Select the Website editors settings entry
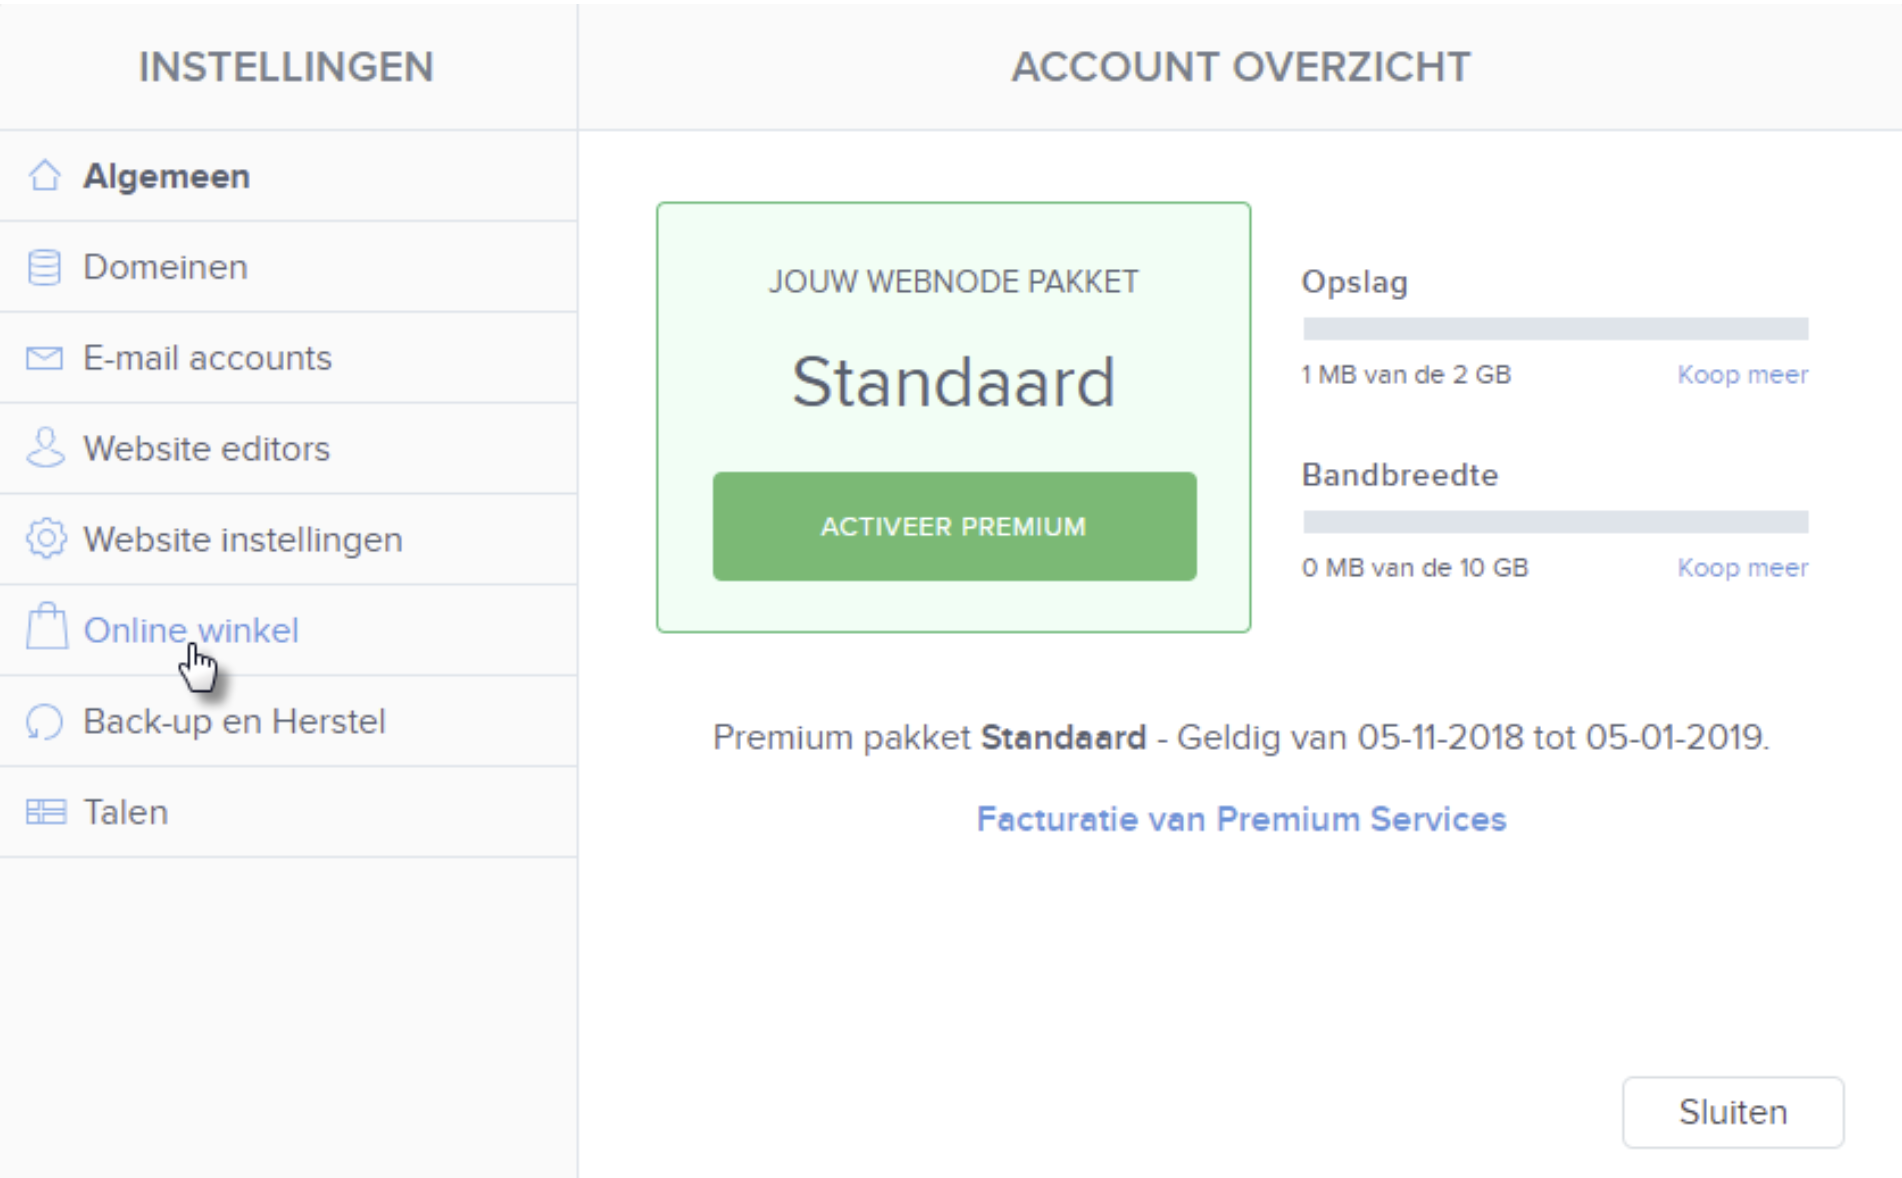The image size is (1902, 1178). [205, 448]
